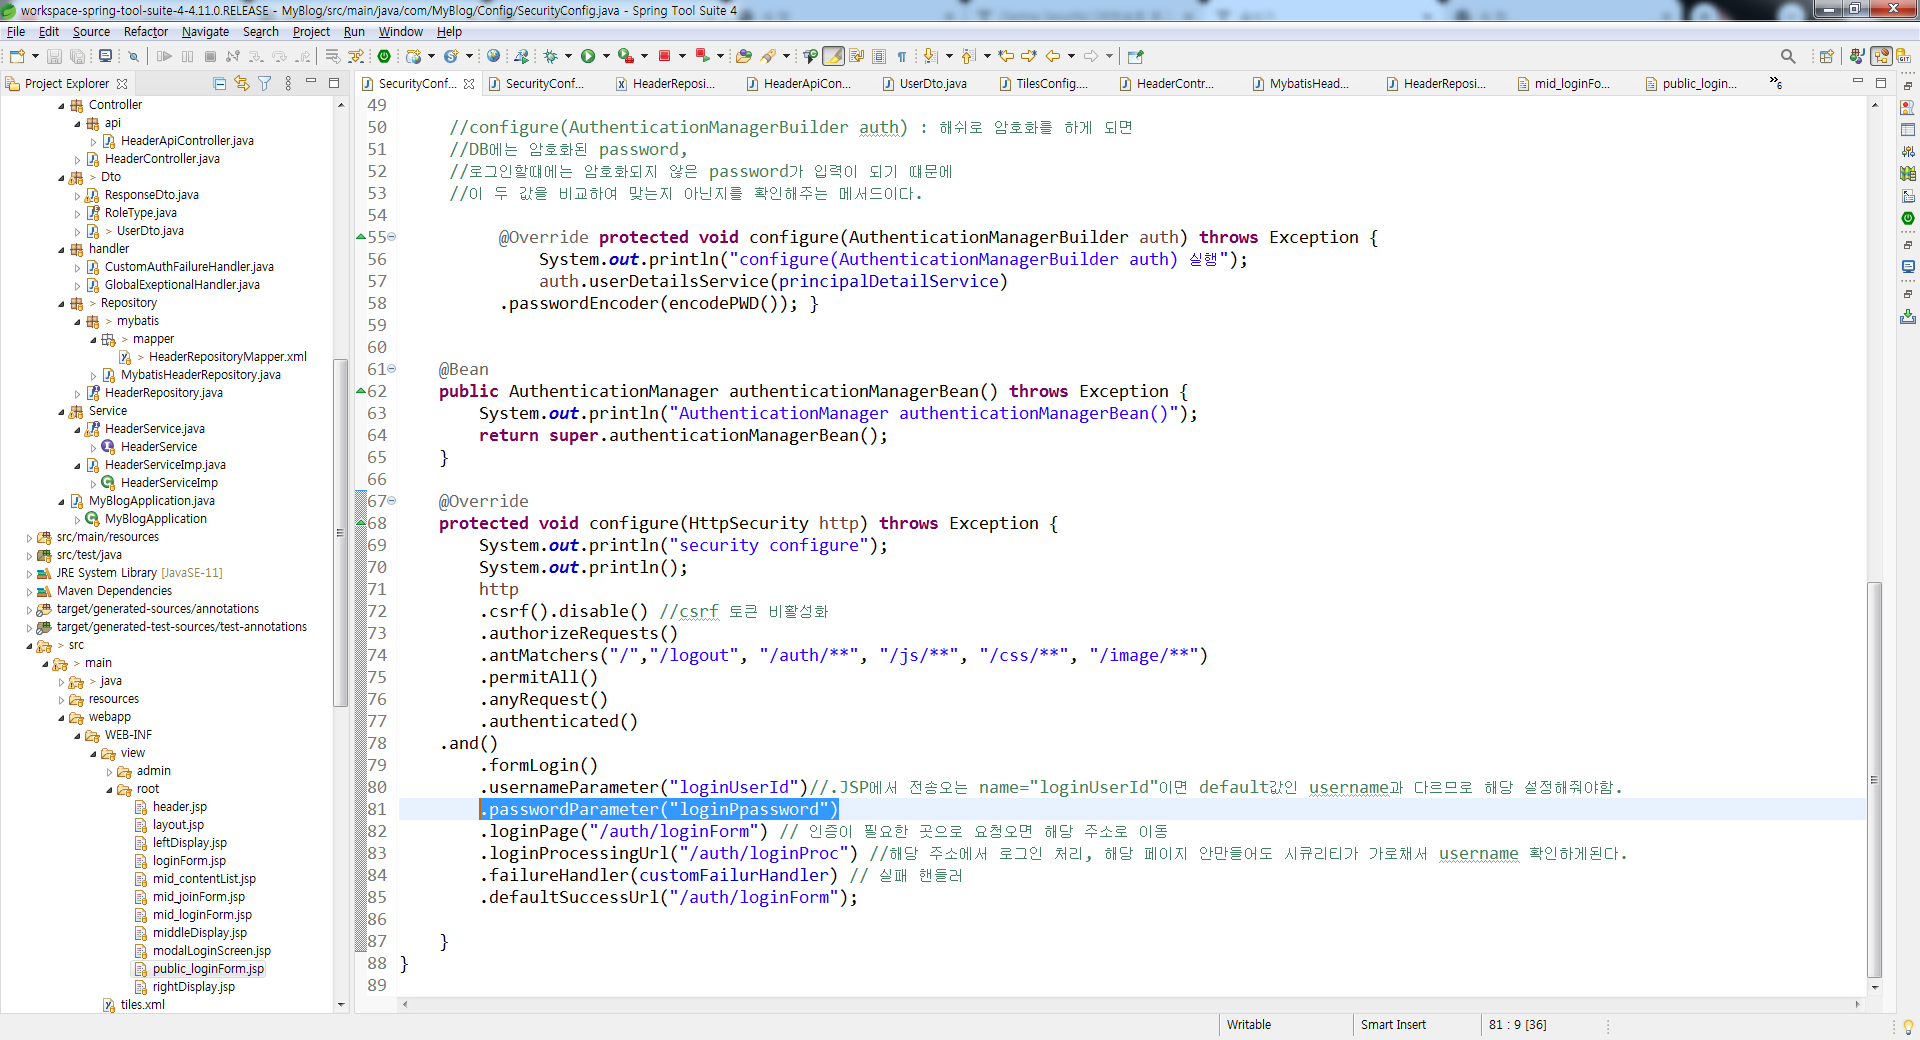The height and width of the screenshot is (1040, 1920).
Task: Click the Open Console terminal icon
Action: [x=105, y=56]
